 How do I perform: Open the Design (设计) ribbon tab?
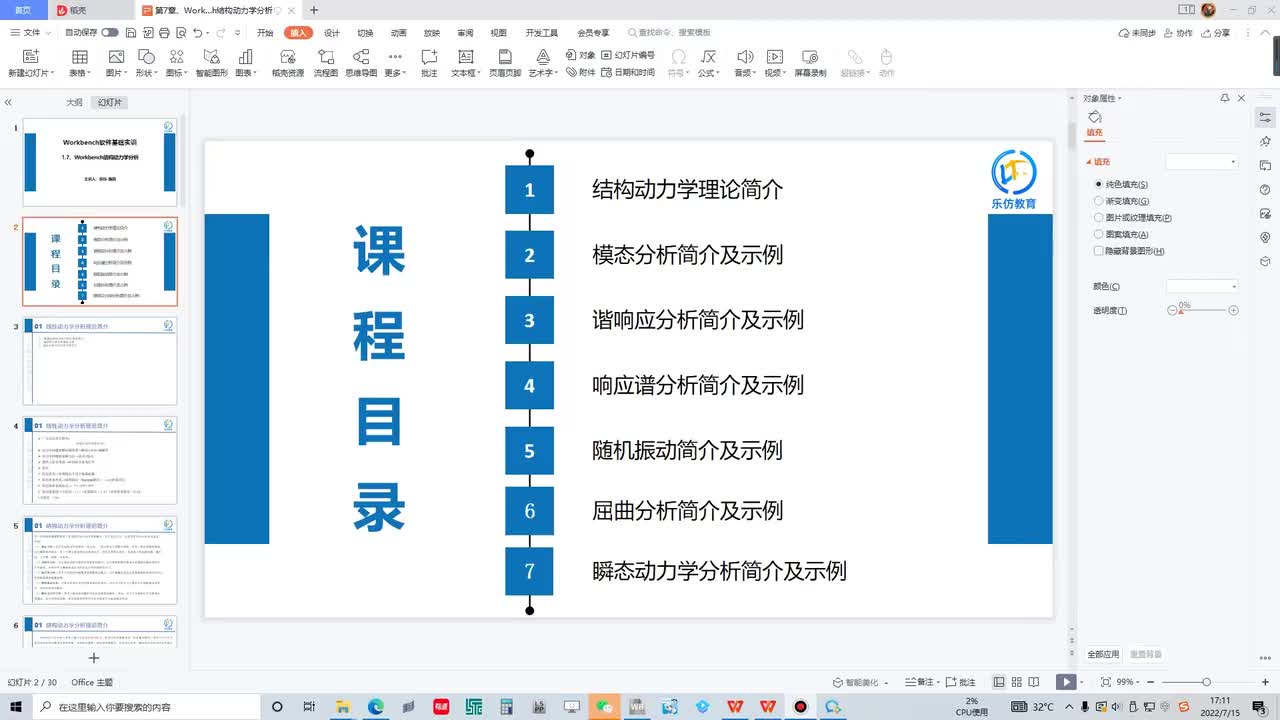tap(332, 33)
